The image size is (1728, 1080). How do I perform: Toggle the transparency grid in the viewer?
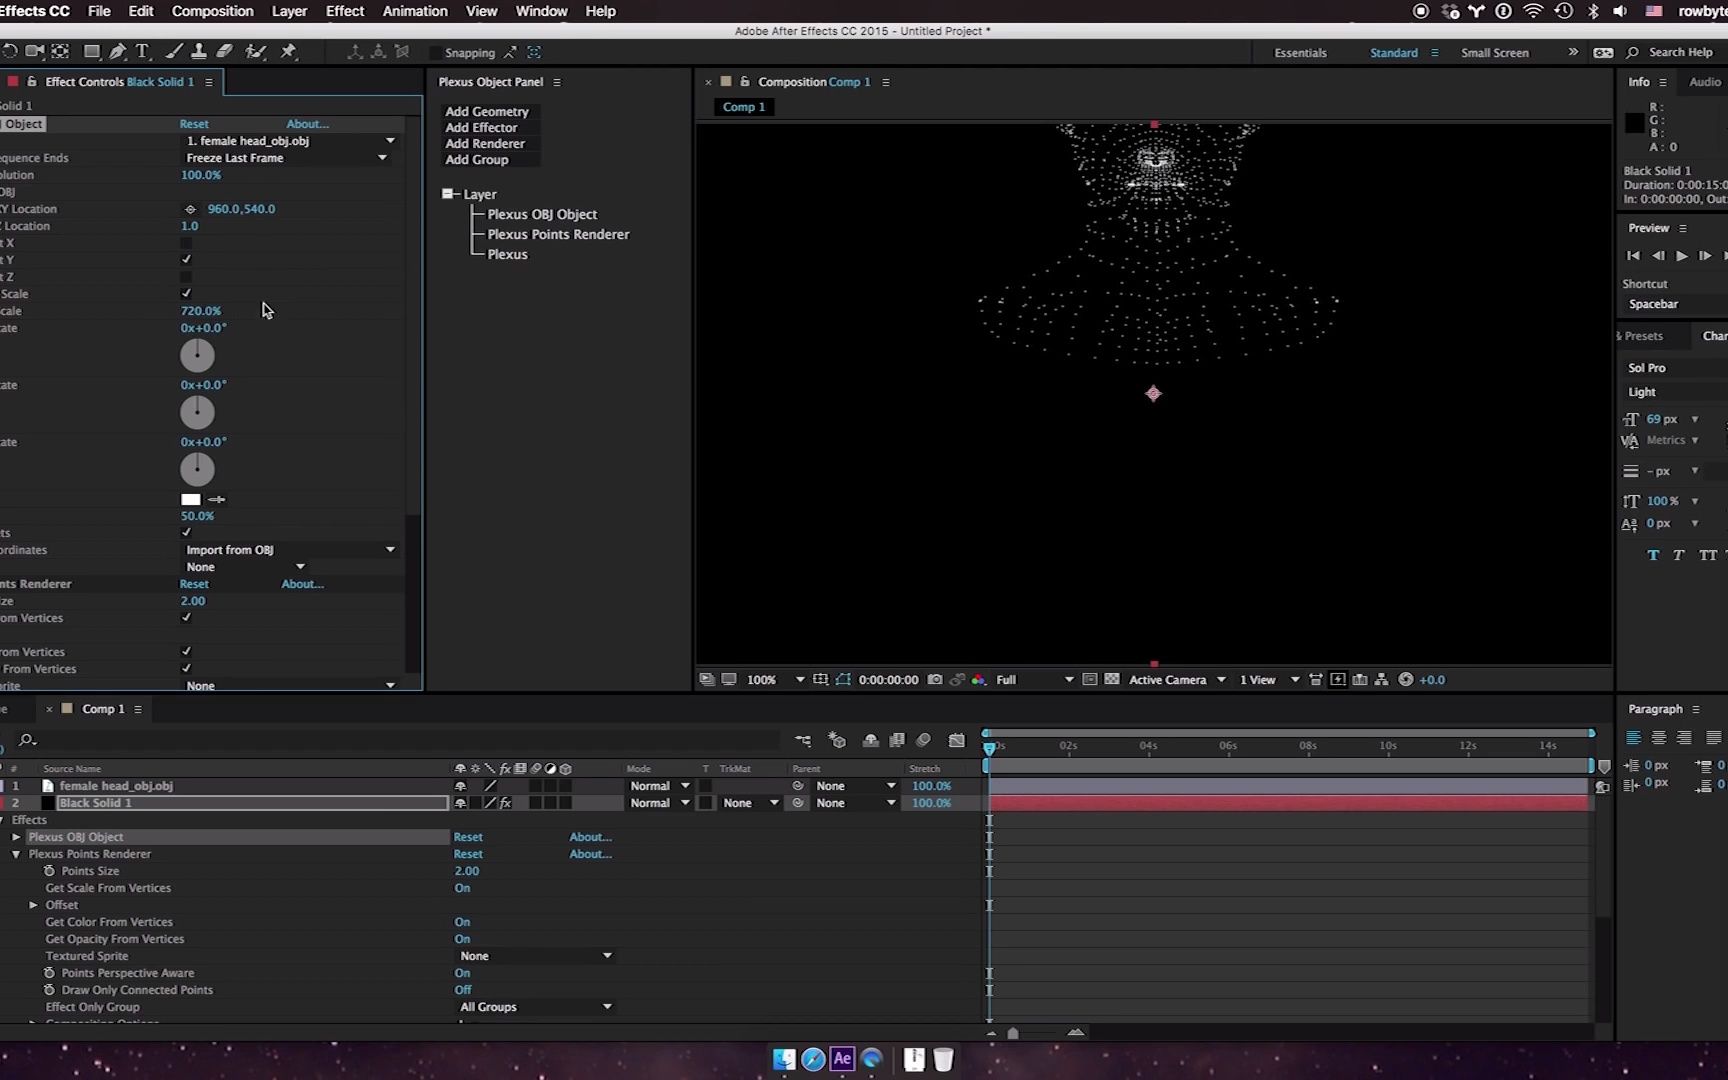click(1111, 680)
